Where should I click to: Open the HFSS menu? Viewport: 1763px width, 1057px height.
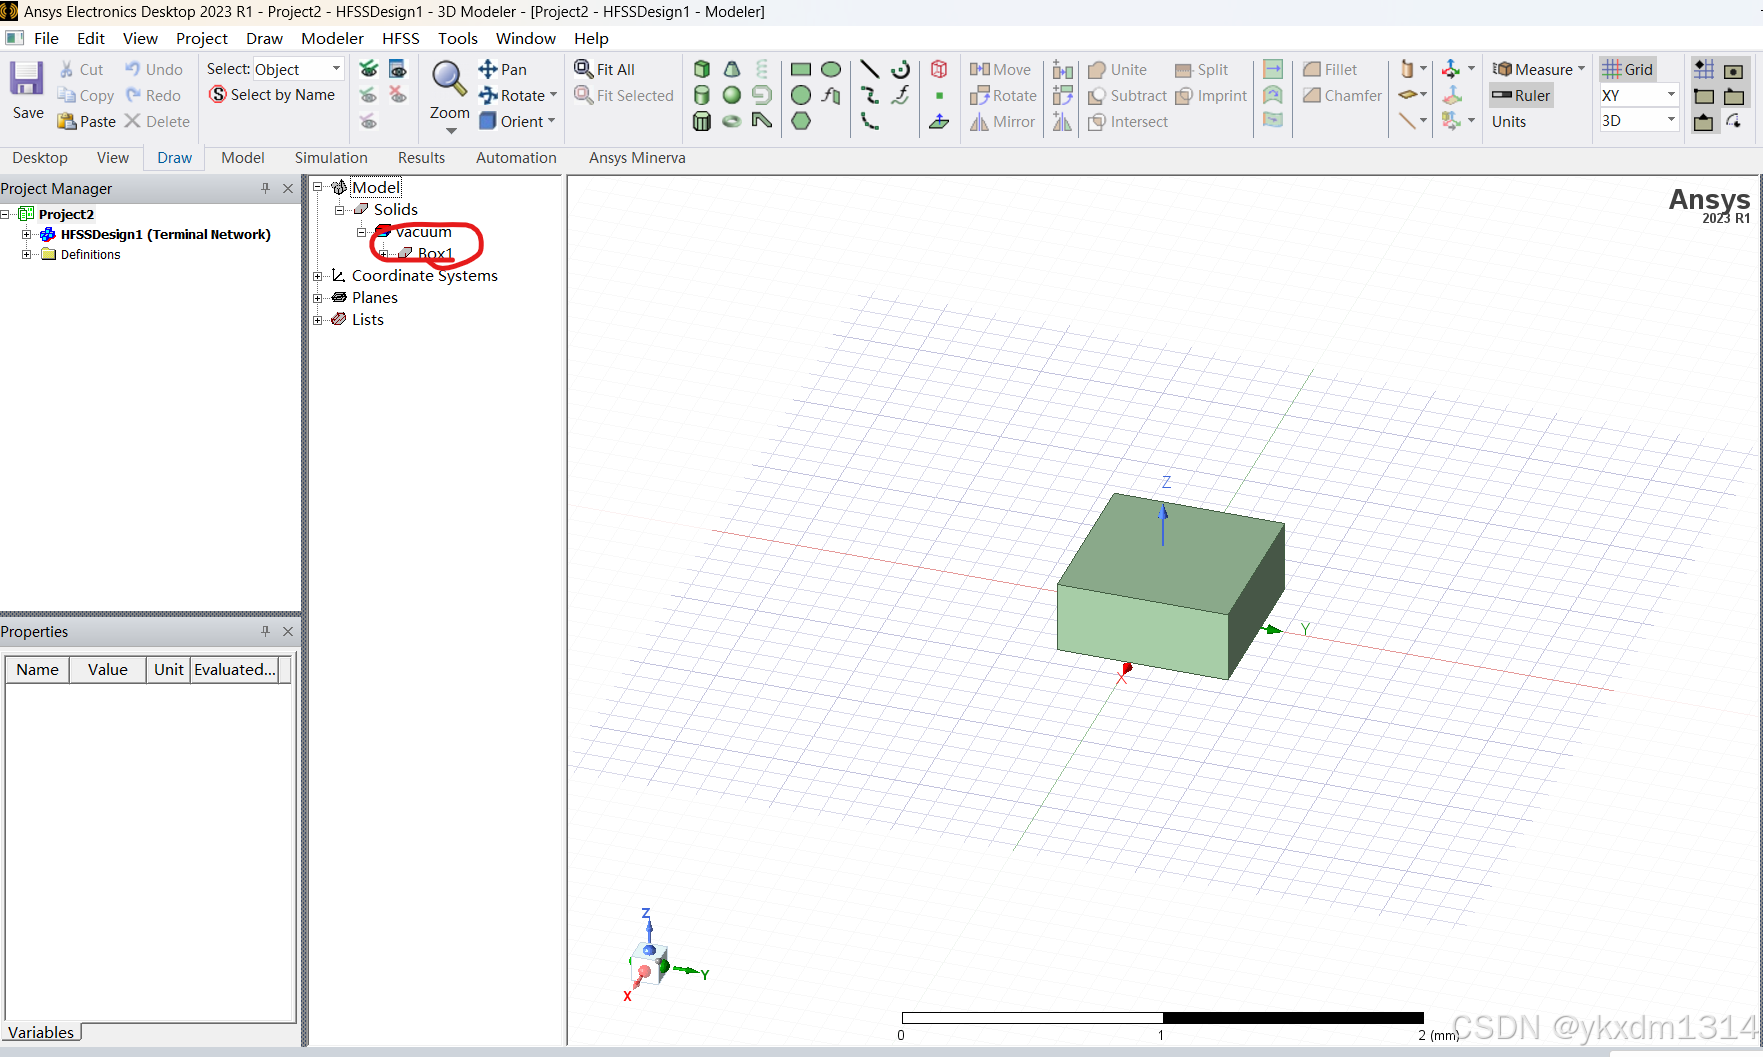400,38
